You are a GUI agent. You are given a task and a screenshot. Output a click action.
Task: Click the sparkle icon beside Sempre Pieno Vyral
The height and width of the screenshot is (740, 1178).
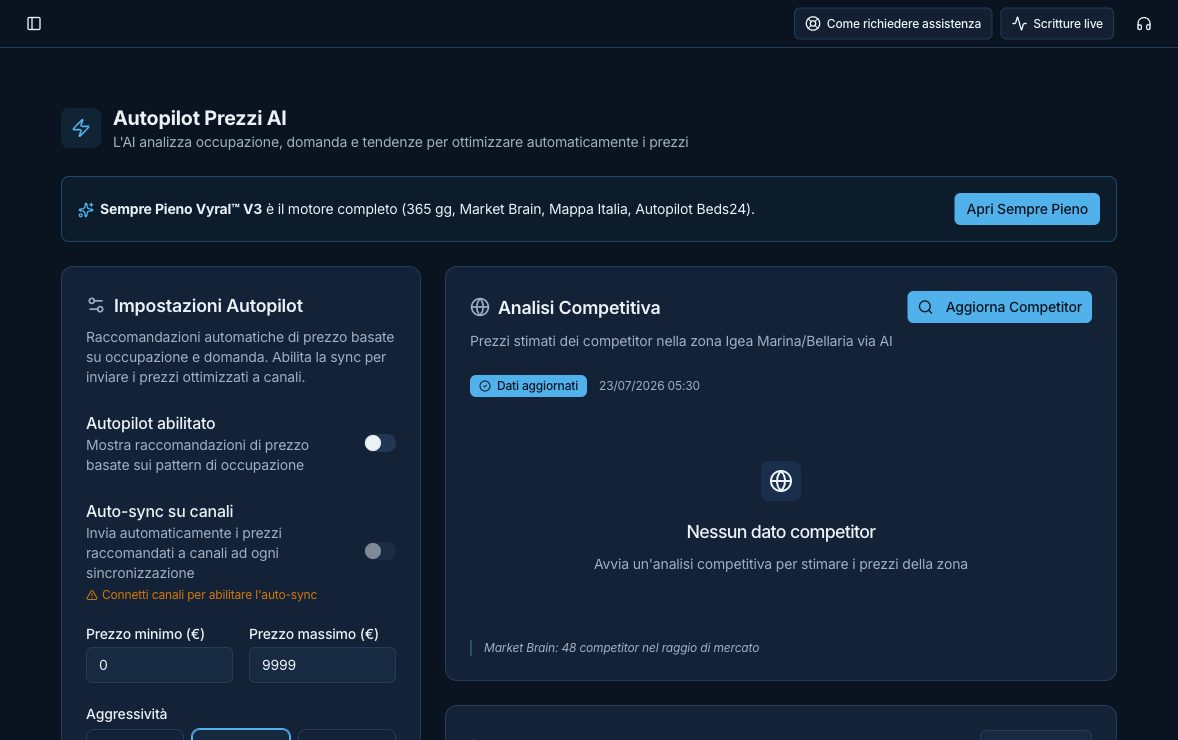coord(86,210)
